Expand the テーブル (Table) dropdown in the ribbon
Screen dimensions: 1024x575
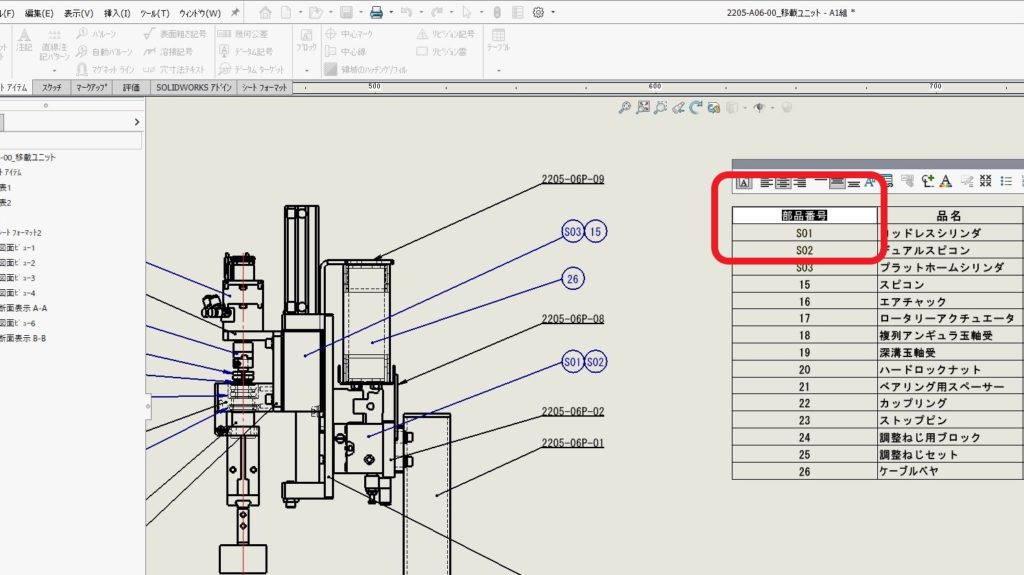pos(497,70)
